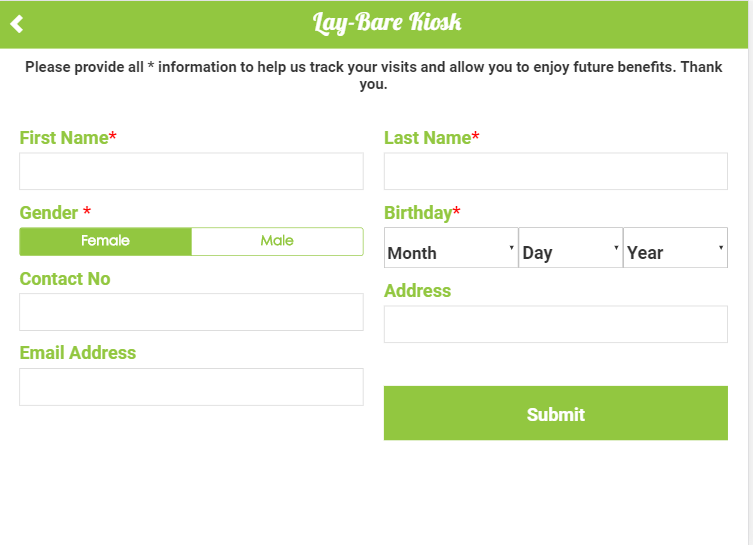
Task: Click the Address field label
Action: (x=417, y=291)
